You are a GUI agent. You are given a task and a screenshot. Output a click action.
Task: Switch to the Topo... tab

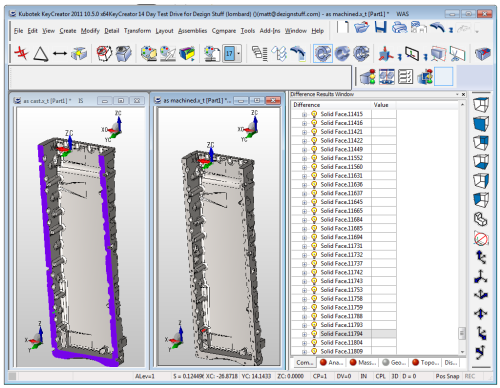point(426,362)
